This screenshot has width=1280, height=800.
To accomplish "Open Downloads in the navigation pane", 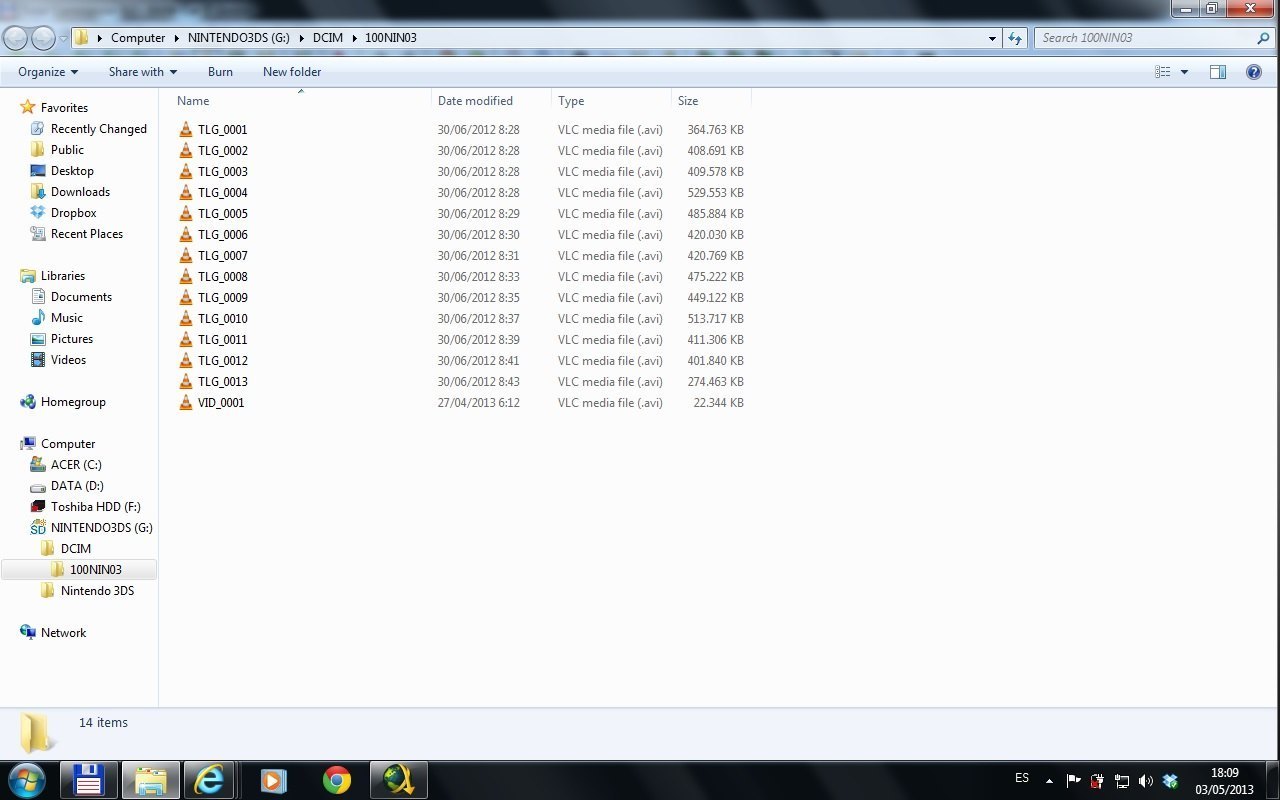I will pos(80,192).
